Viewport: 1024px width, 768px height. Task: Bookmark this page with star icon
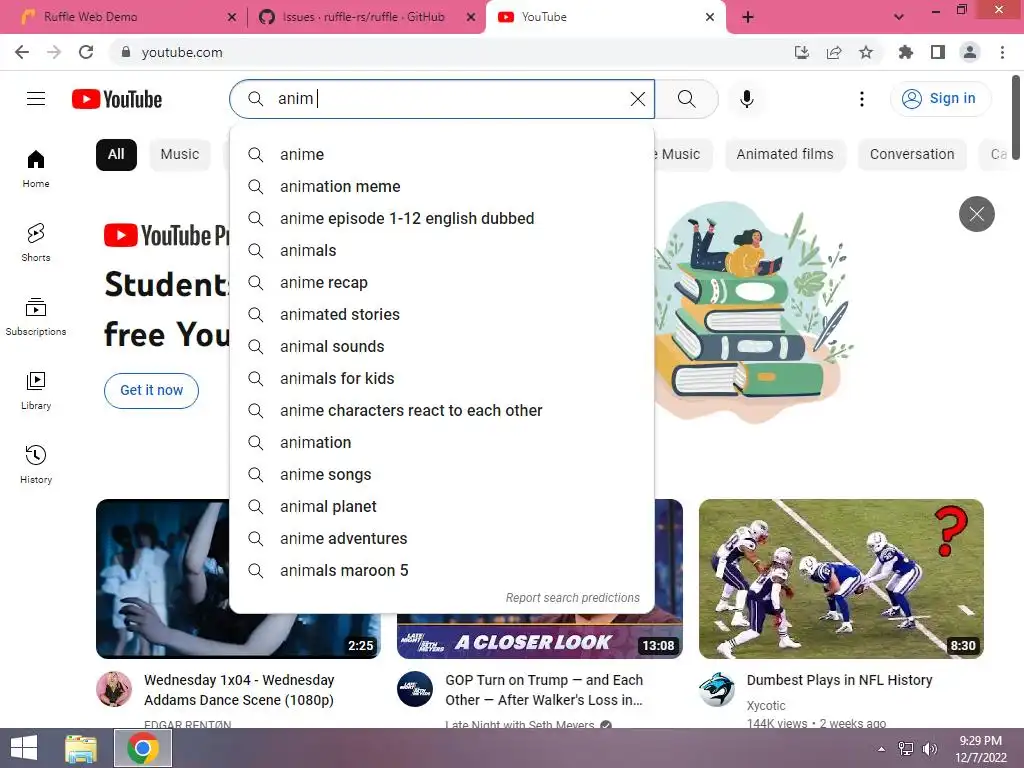866,52
